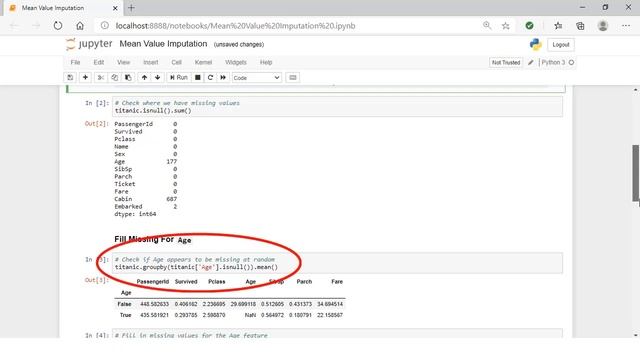Screen dimensions: 640x360
Task: Click the notebook vertical scrollbar thumb
Action: (x=636, y=173)
